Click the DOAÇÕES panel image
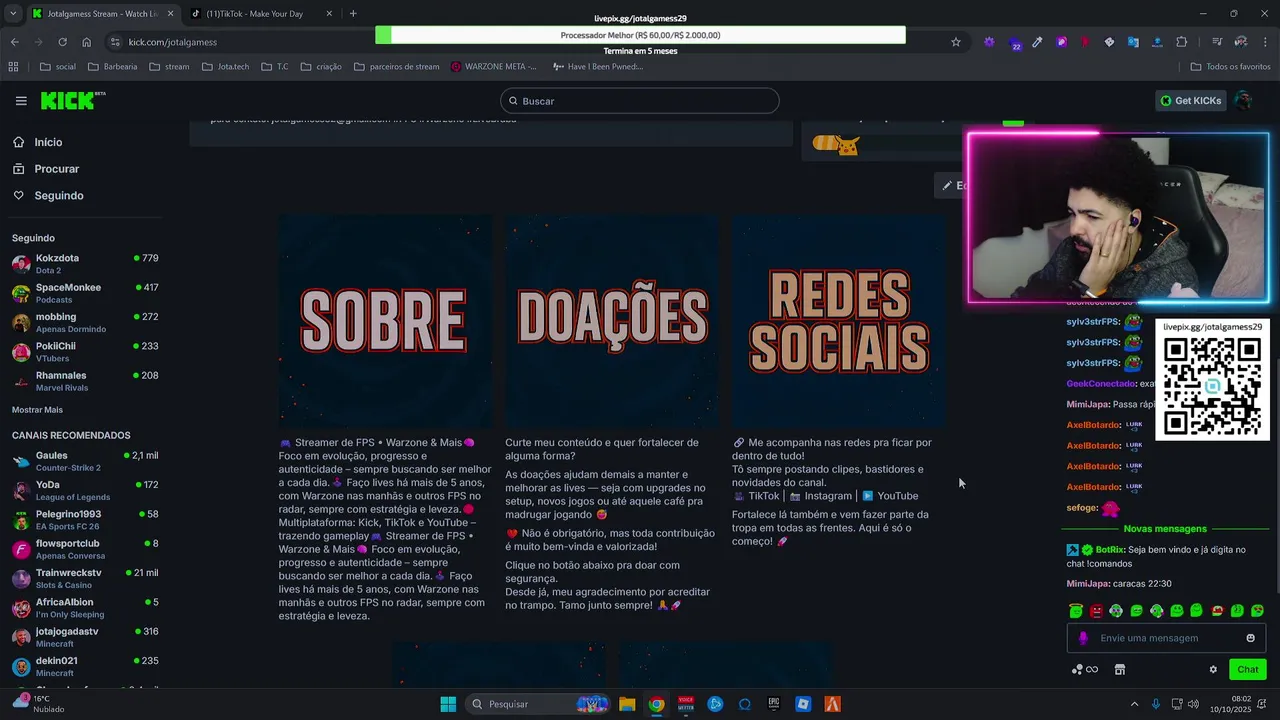The width and height of the screenshot is (1280, 720). tap(612, 321)
